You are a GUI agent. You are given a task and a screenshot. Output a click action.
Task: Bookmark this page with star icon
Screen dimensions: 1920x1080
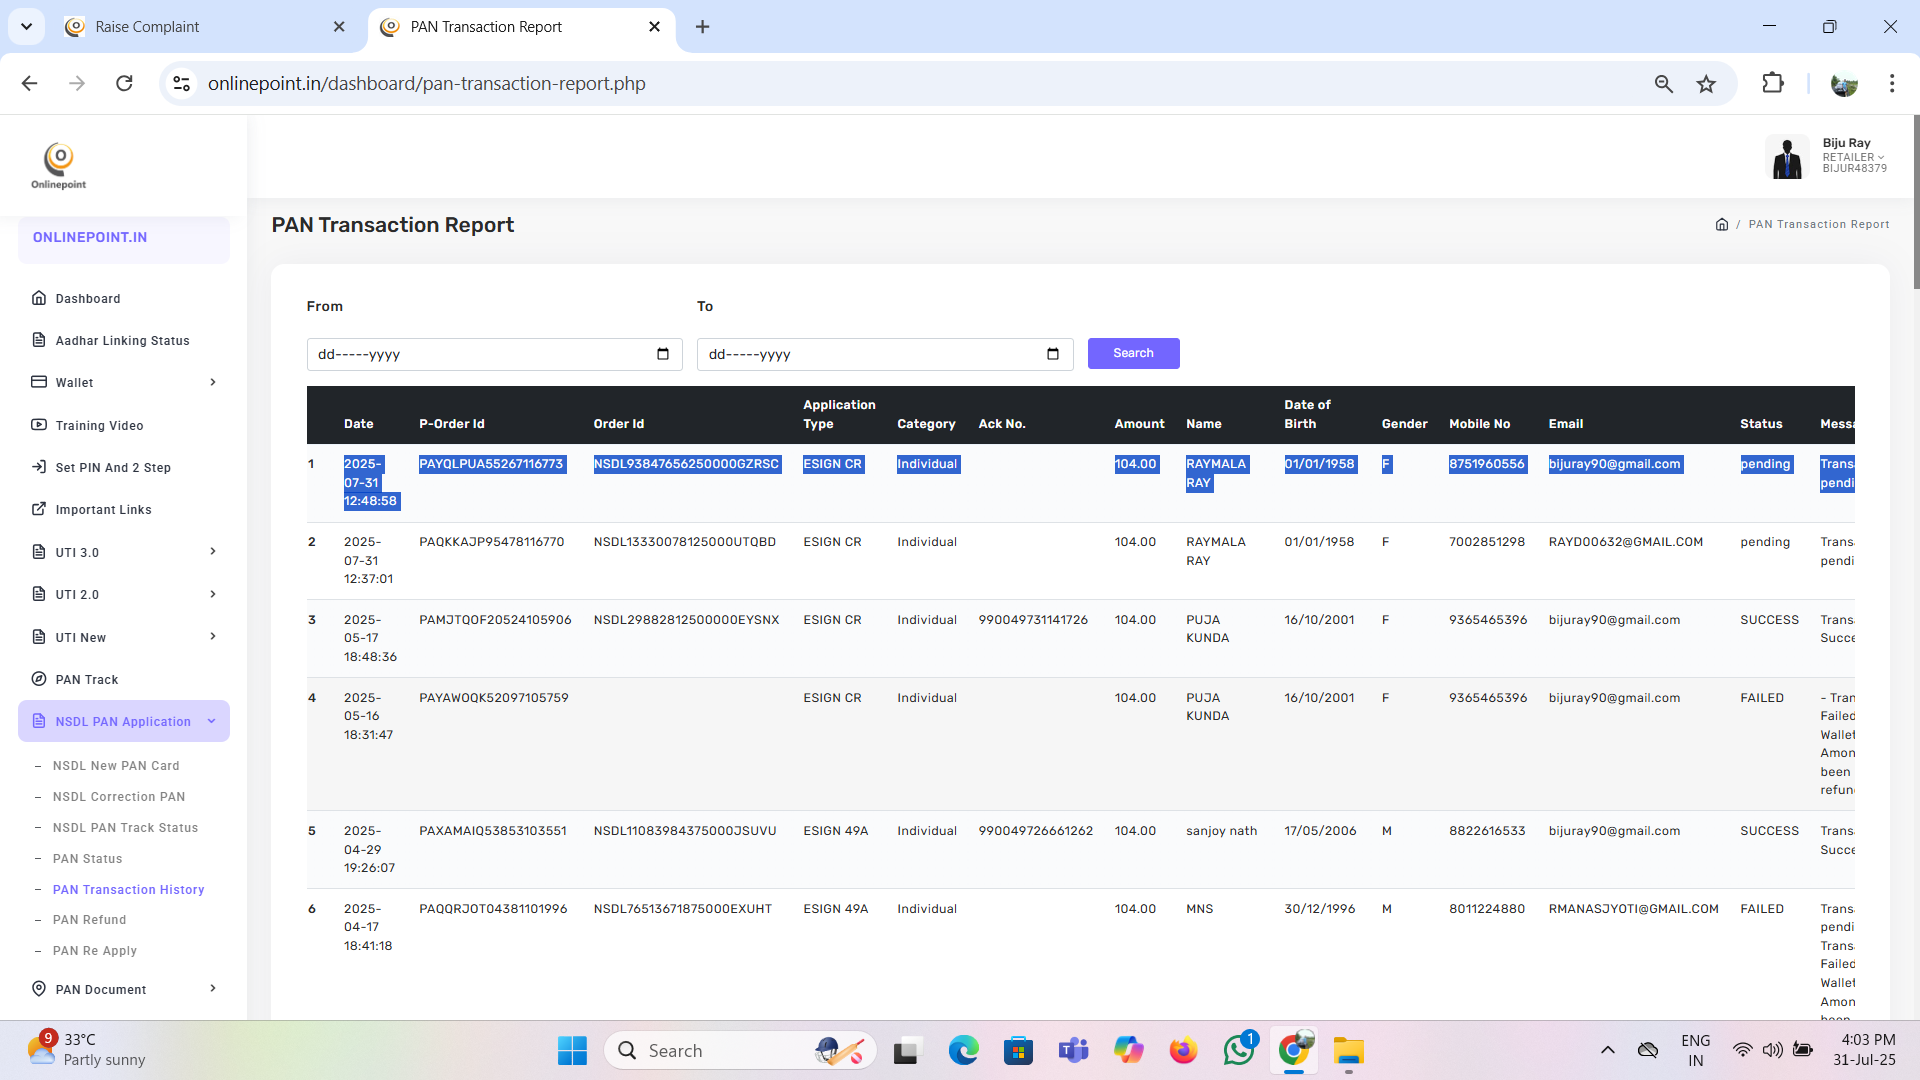pos(1706,84)
